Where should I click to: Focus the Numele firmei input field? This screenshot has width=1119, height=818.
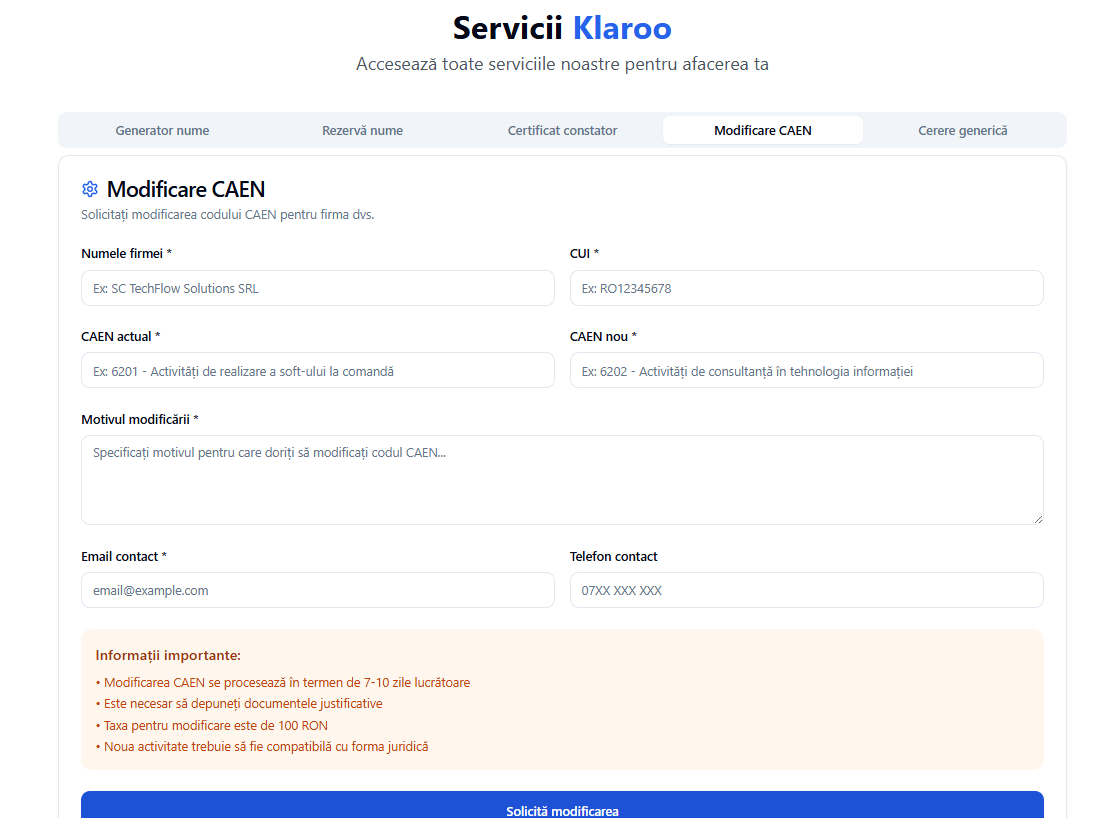(317, 288)
